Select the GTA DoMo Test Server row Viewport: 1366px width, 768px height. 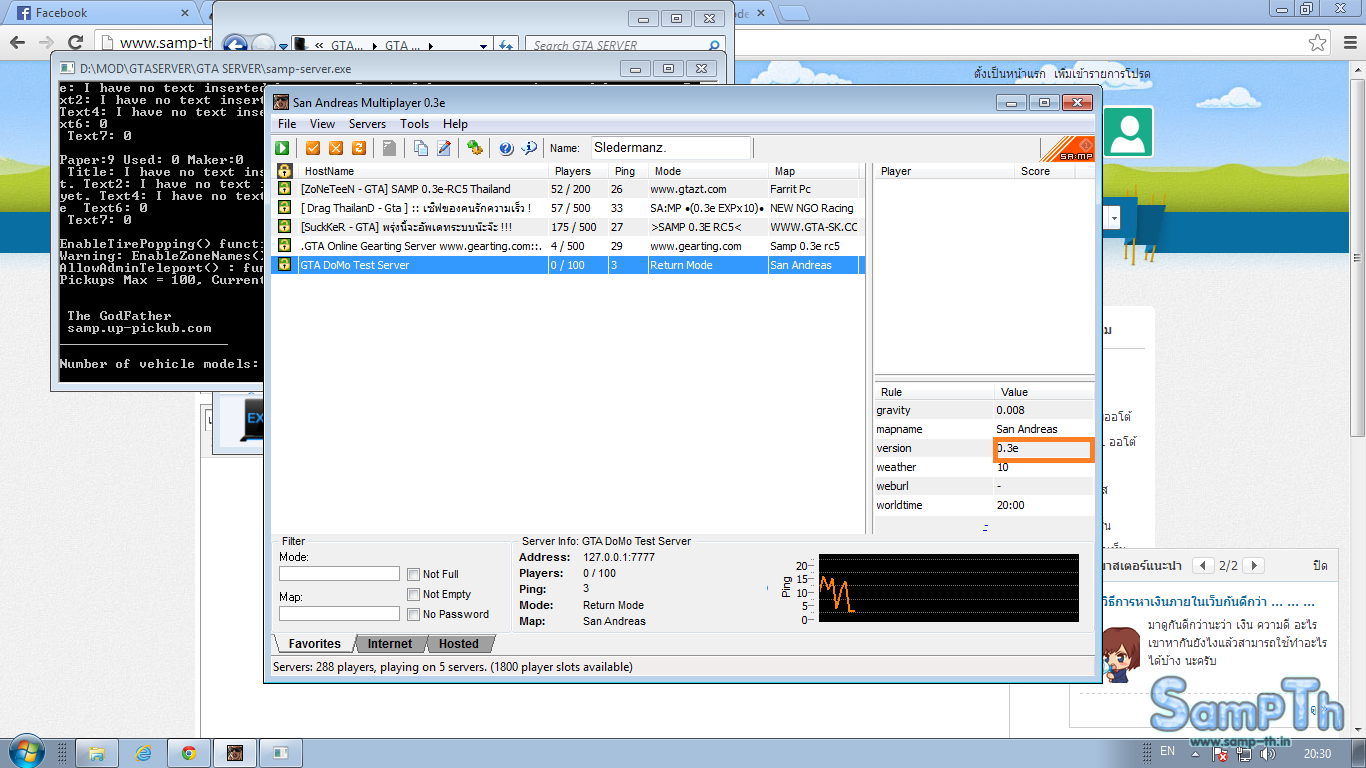pyautogui.click(x=567, y=265)
